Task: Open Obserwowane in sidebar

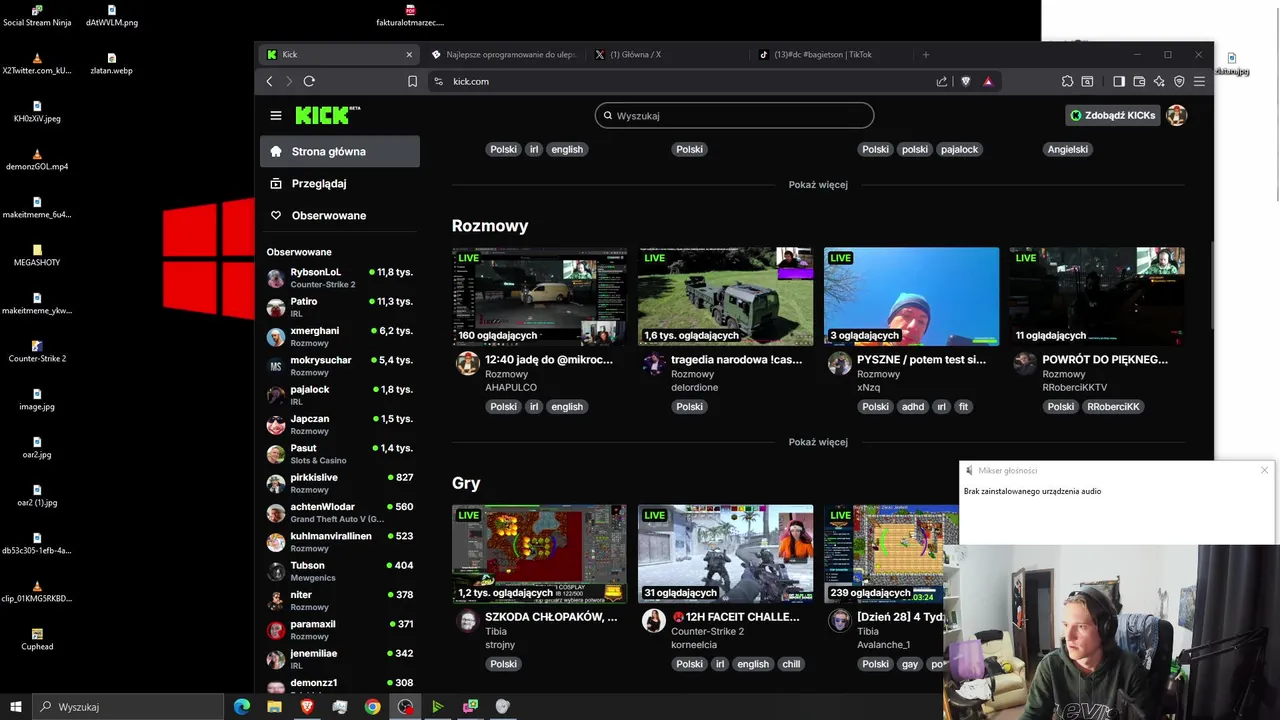Action: 340,215
